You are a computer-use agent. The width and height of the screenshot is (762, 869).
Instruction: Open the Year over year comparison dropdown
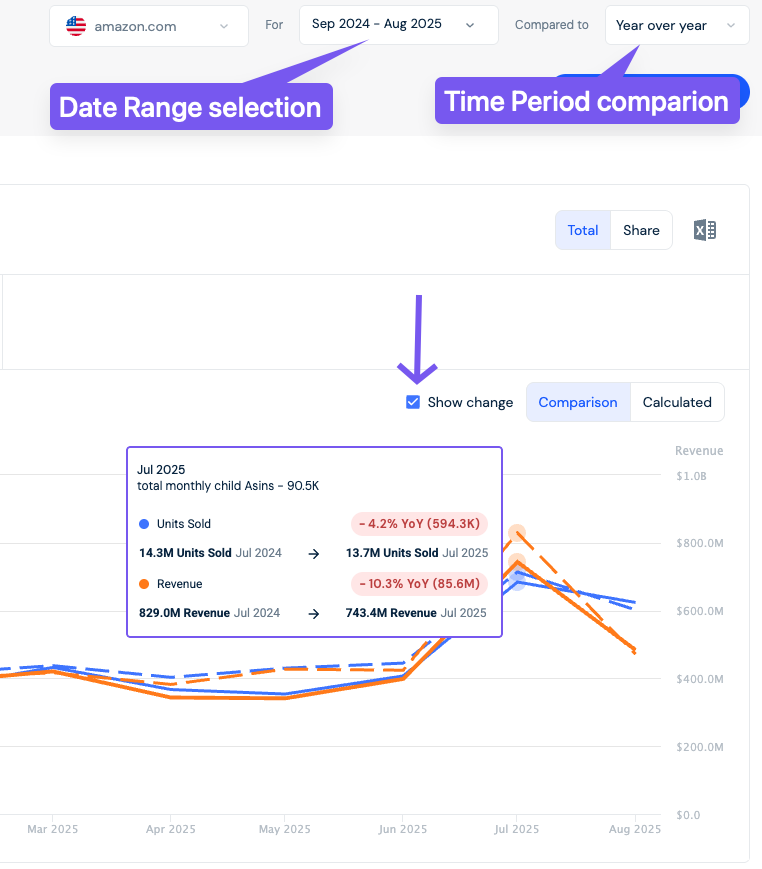point(677,25)
